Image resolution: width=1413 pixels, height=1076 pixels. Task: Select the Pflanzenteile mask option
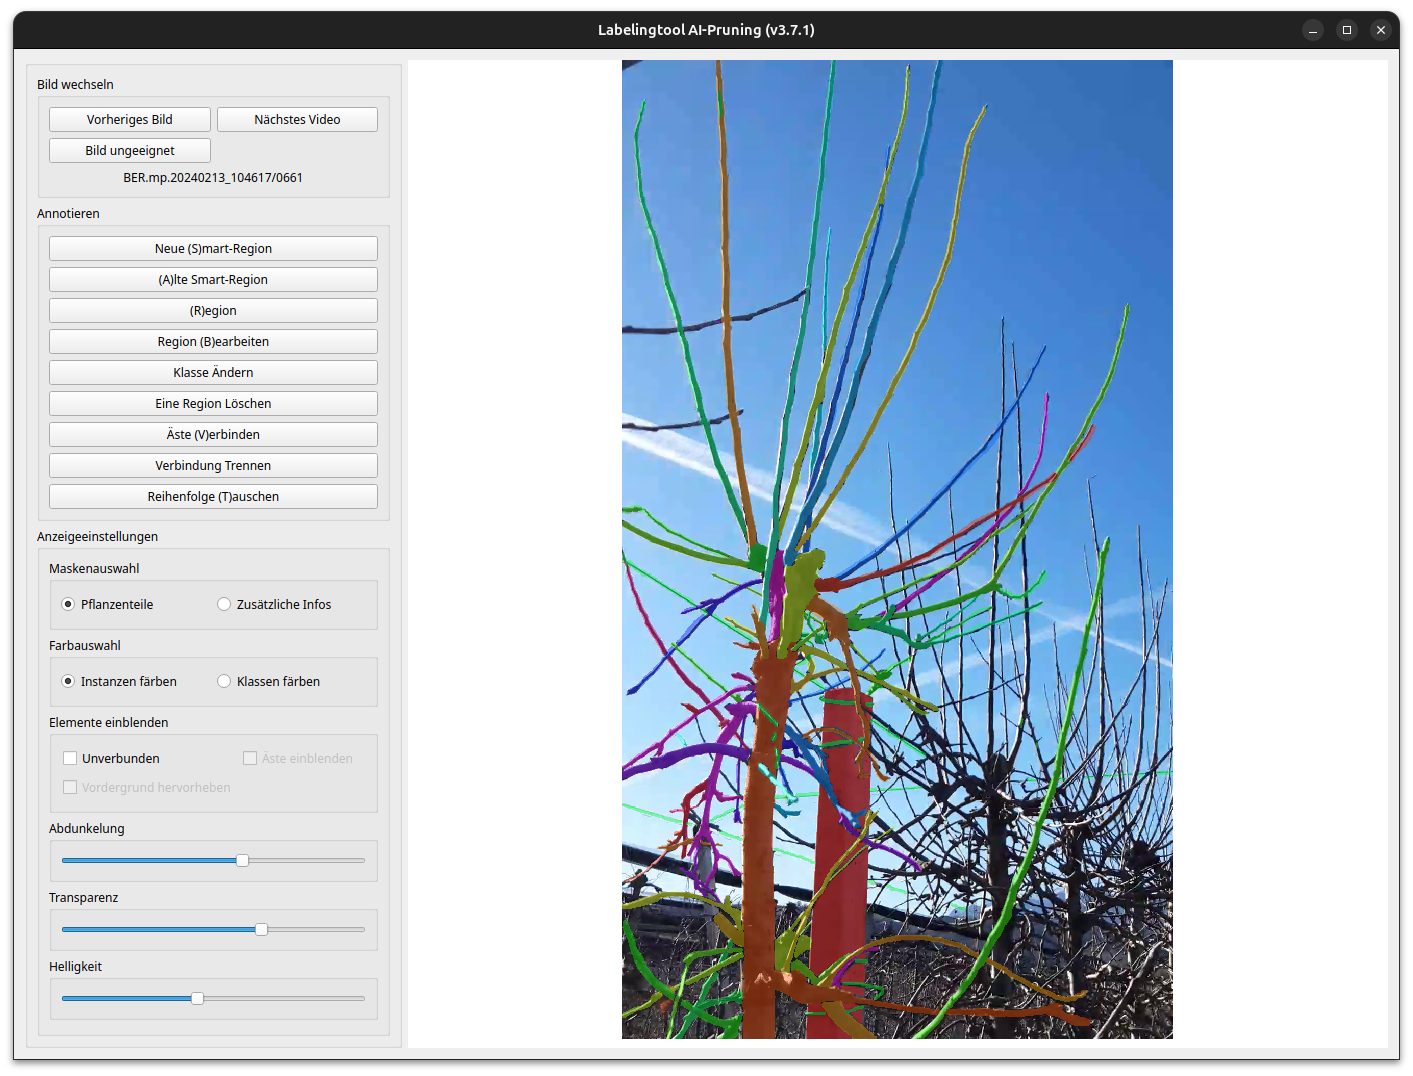tap(69, 605)
